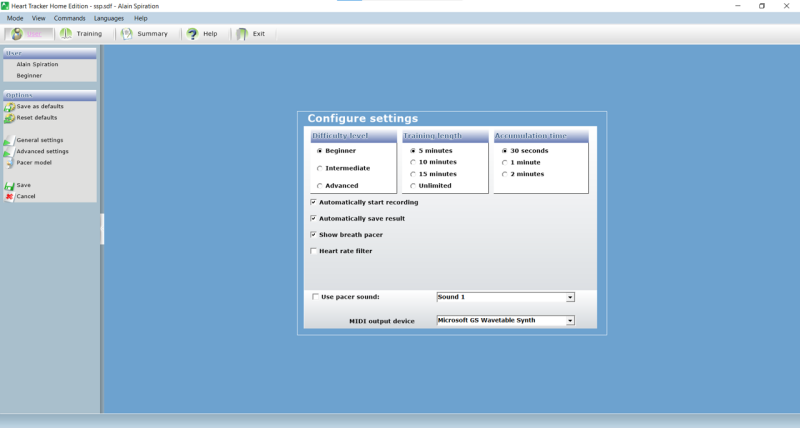Click the Reset defaults link
Image resolution: width=800 pixels, height=428 pixels.
point(37,118)
